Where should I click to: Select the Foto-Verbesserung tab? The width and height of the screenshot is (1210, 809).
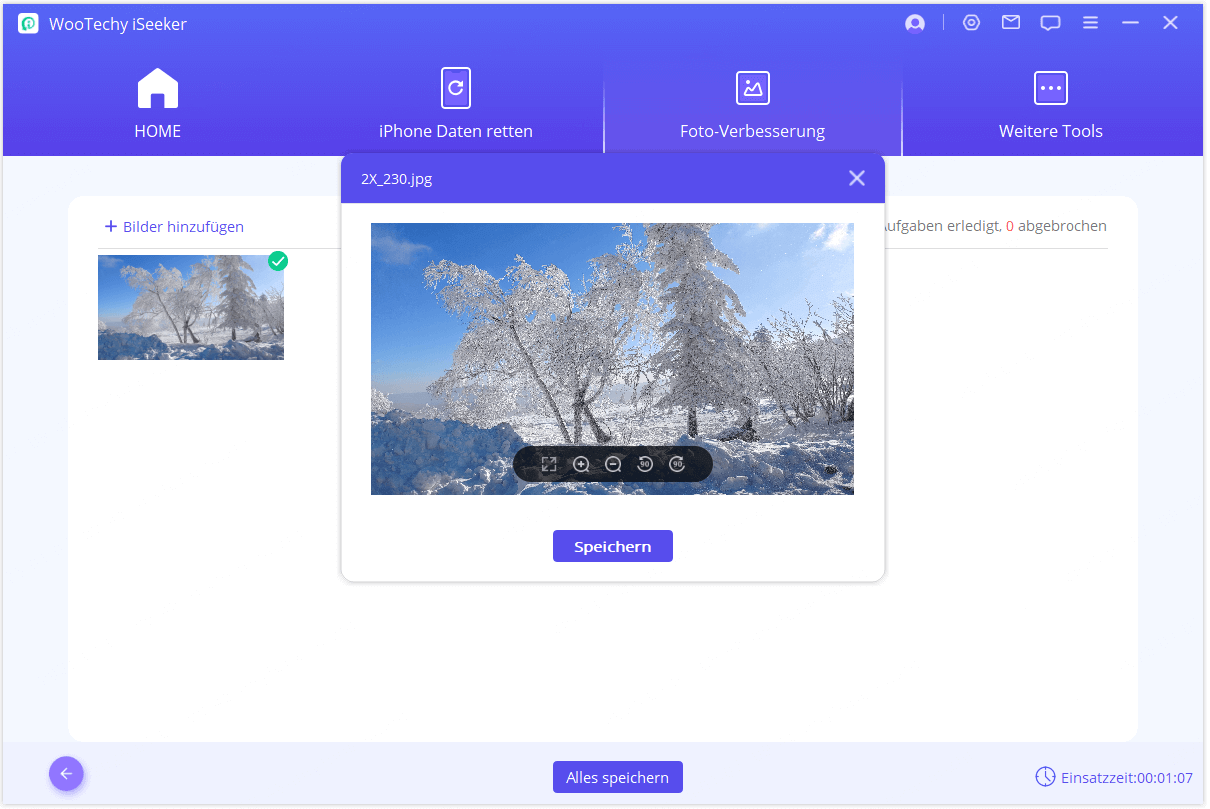point(752,104)
